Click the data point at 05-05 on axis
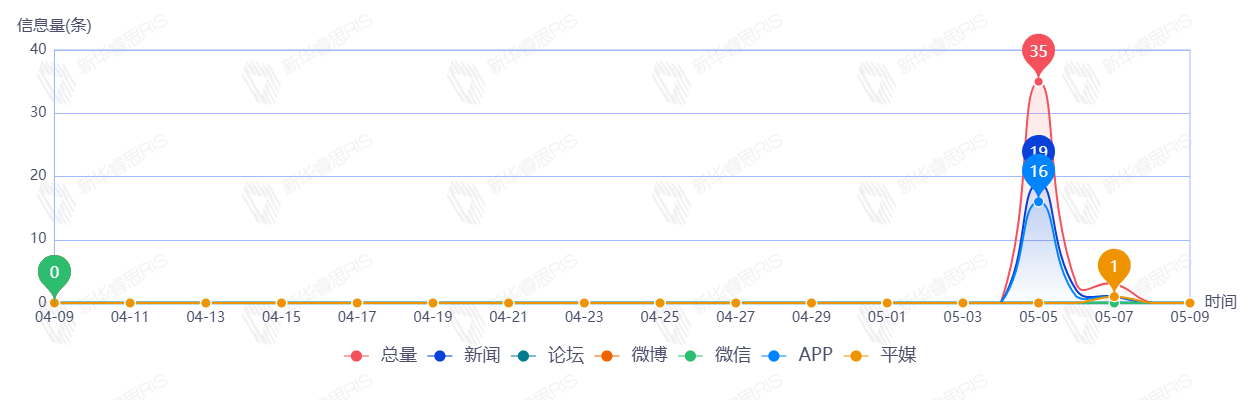This screenshot has width=1260, height=400. point(1038,303)
